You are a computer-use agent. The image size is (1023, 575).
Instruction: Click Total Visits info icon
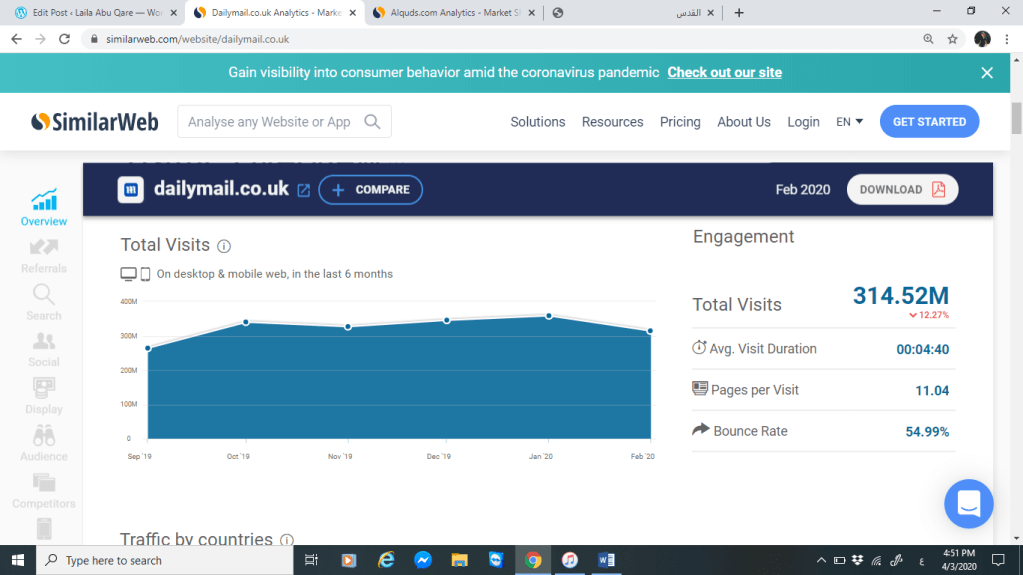[x=224, y=246]
